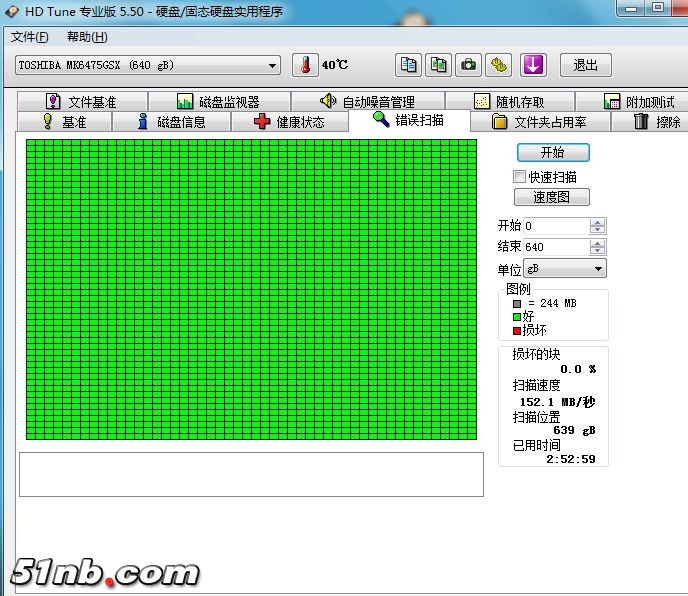This screenshot has width=688, height=596.
Task: Click the 2:52:59 elapsed time value
Action: (x=571, y=459)
